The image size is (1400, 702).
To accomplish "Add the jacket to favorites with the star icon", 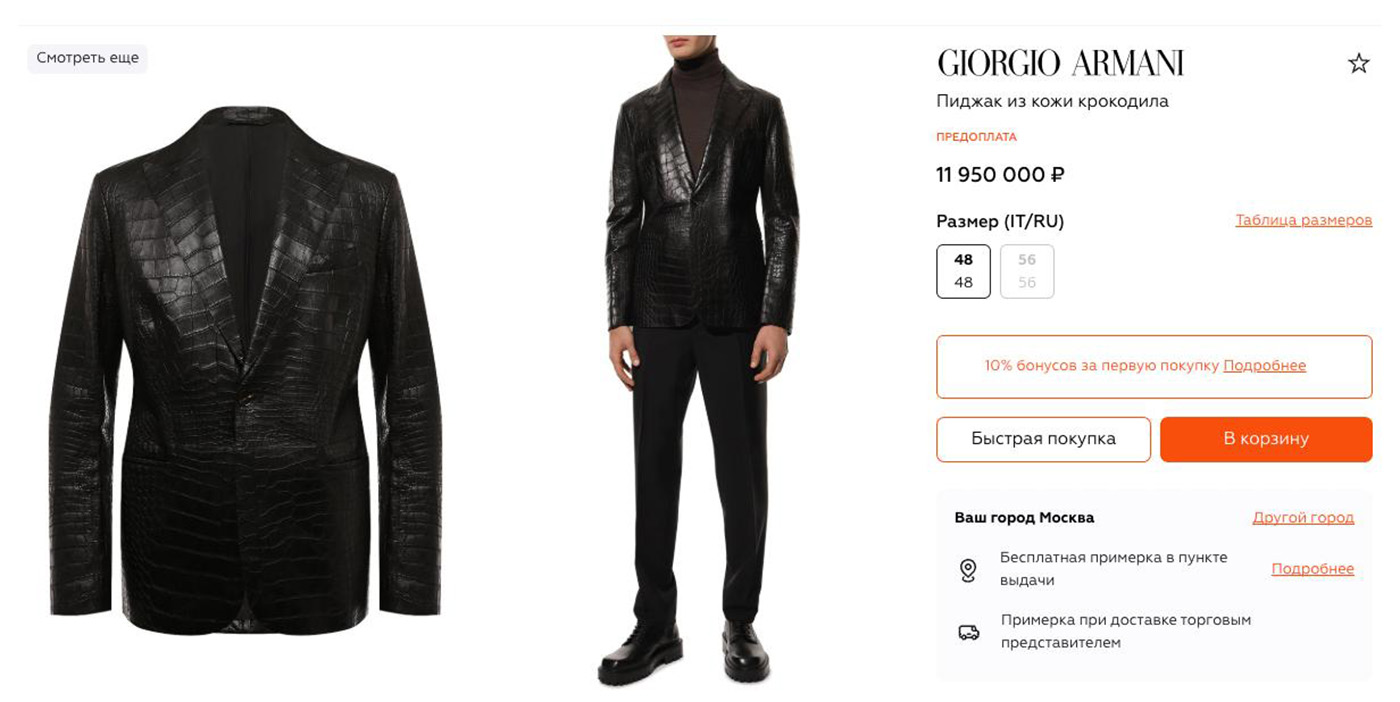I will [x=1358, y=64].
